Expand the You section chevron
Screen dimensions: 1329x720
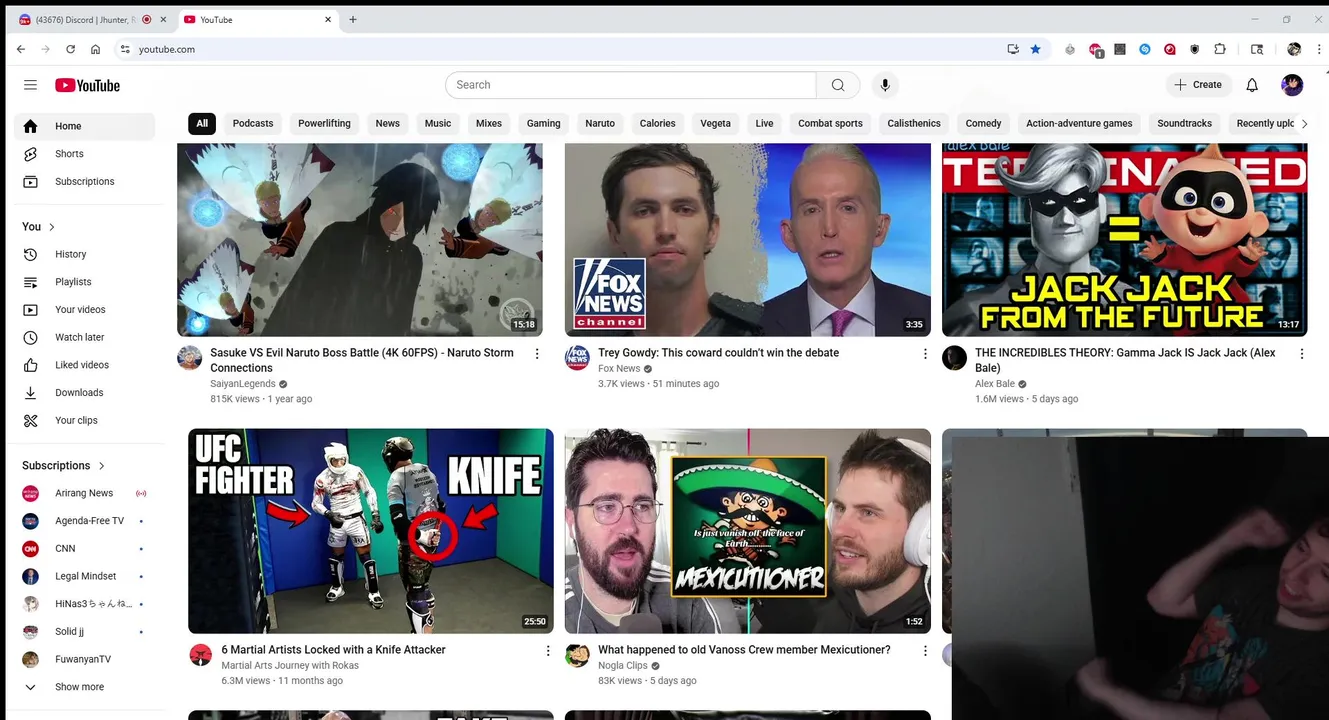[x=52, y=227]
